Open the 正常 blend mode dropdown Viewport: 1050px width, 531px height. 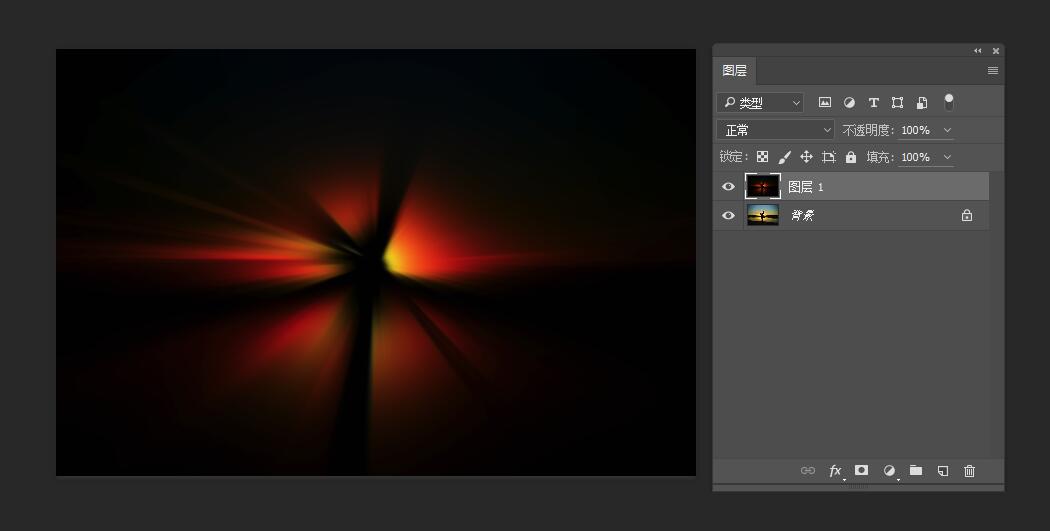click(x=775, y=130)
